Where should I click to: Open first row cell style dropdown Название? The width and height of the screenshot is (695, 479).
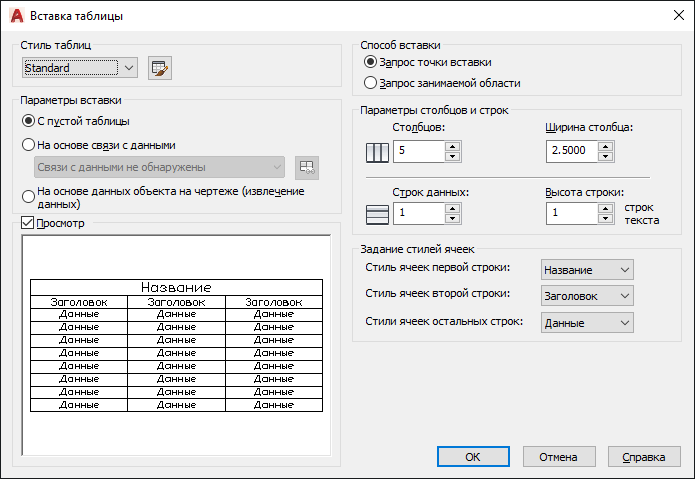click(587, 270)
